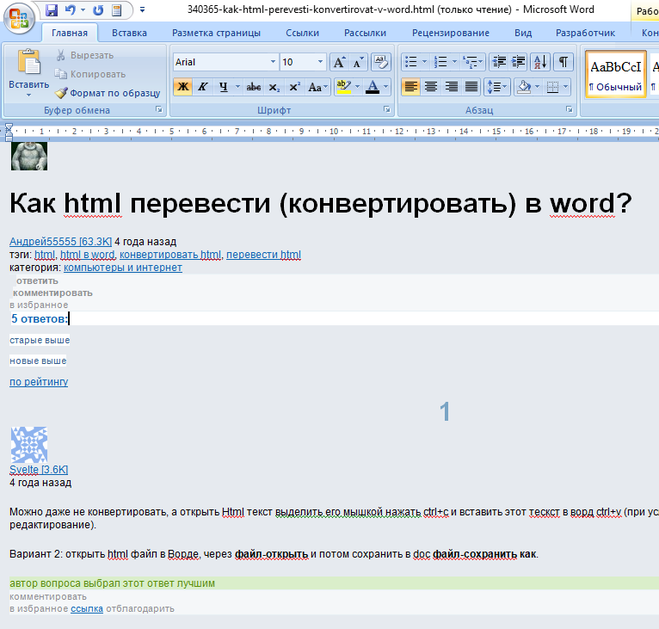Toggle superscript x² formatting
The width and height of the screenshot is (659, 629).
[x=294, y=87]
